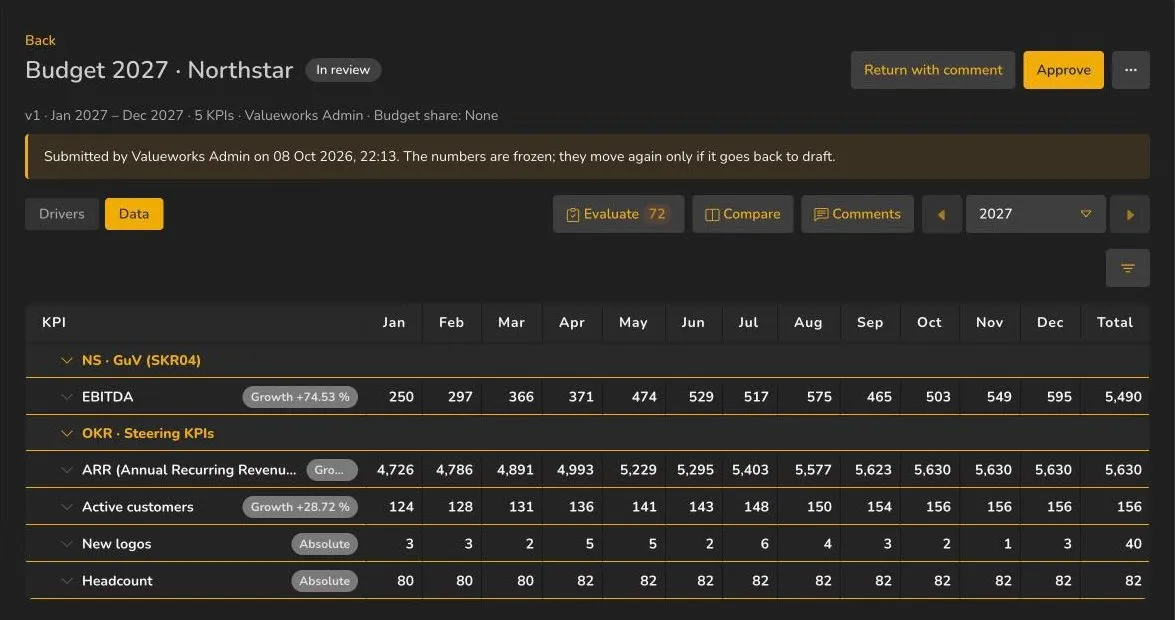1175x620 pixels.
Task: Click the EBITDA Growth +74.53 % badge
Action: (300, 397)
